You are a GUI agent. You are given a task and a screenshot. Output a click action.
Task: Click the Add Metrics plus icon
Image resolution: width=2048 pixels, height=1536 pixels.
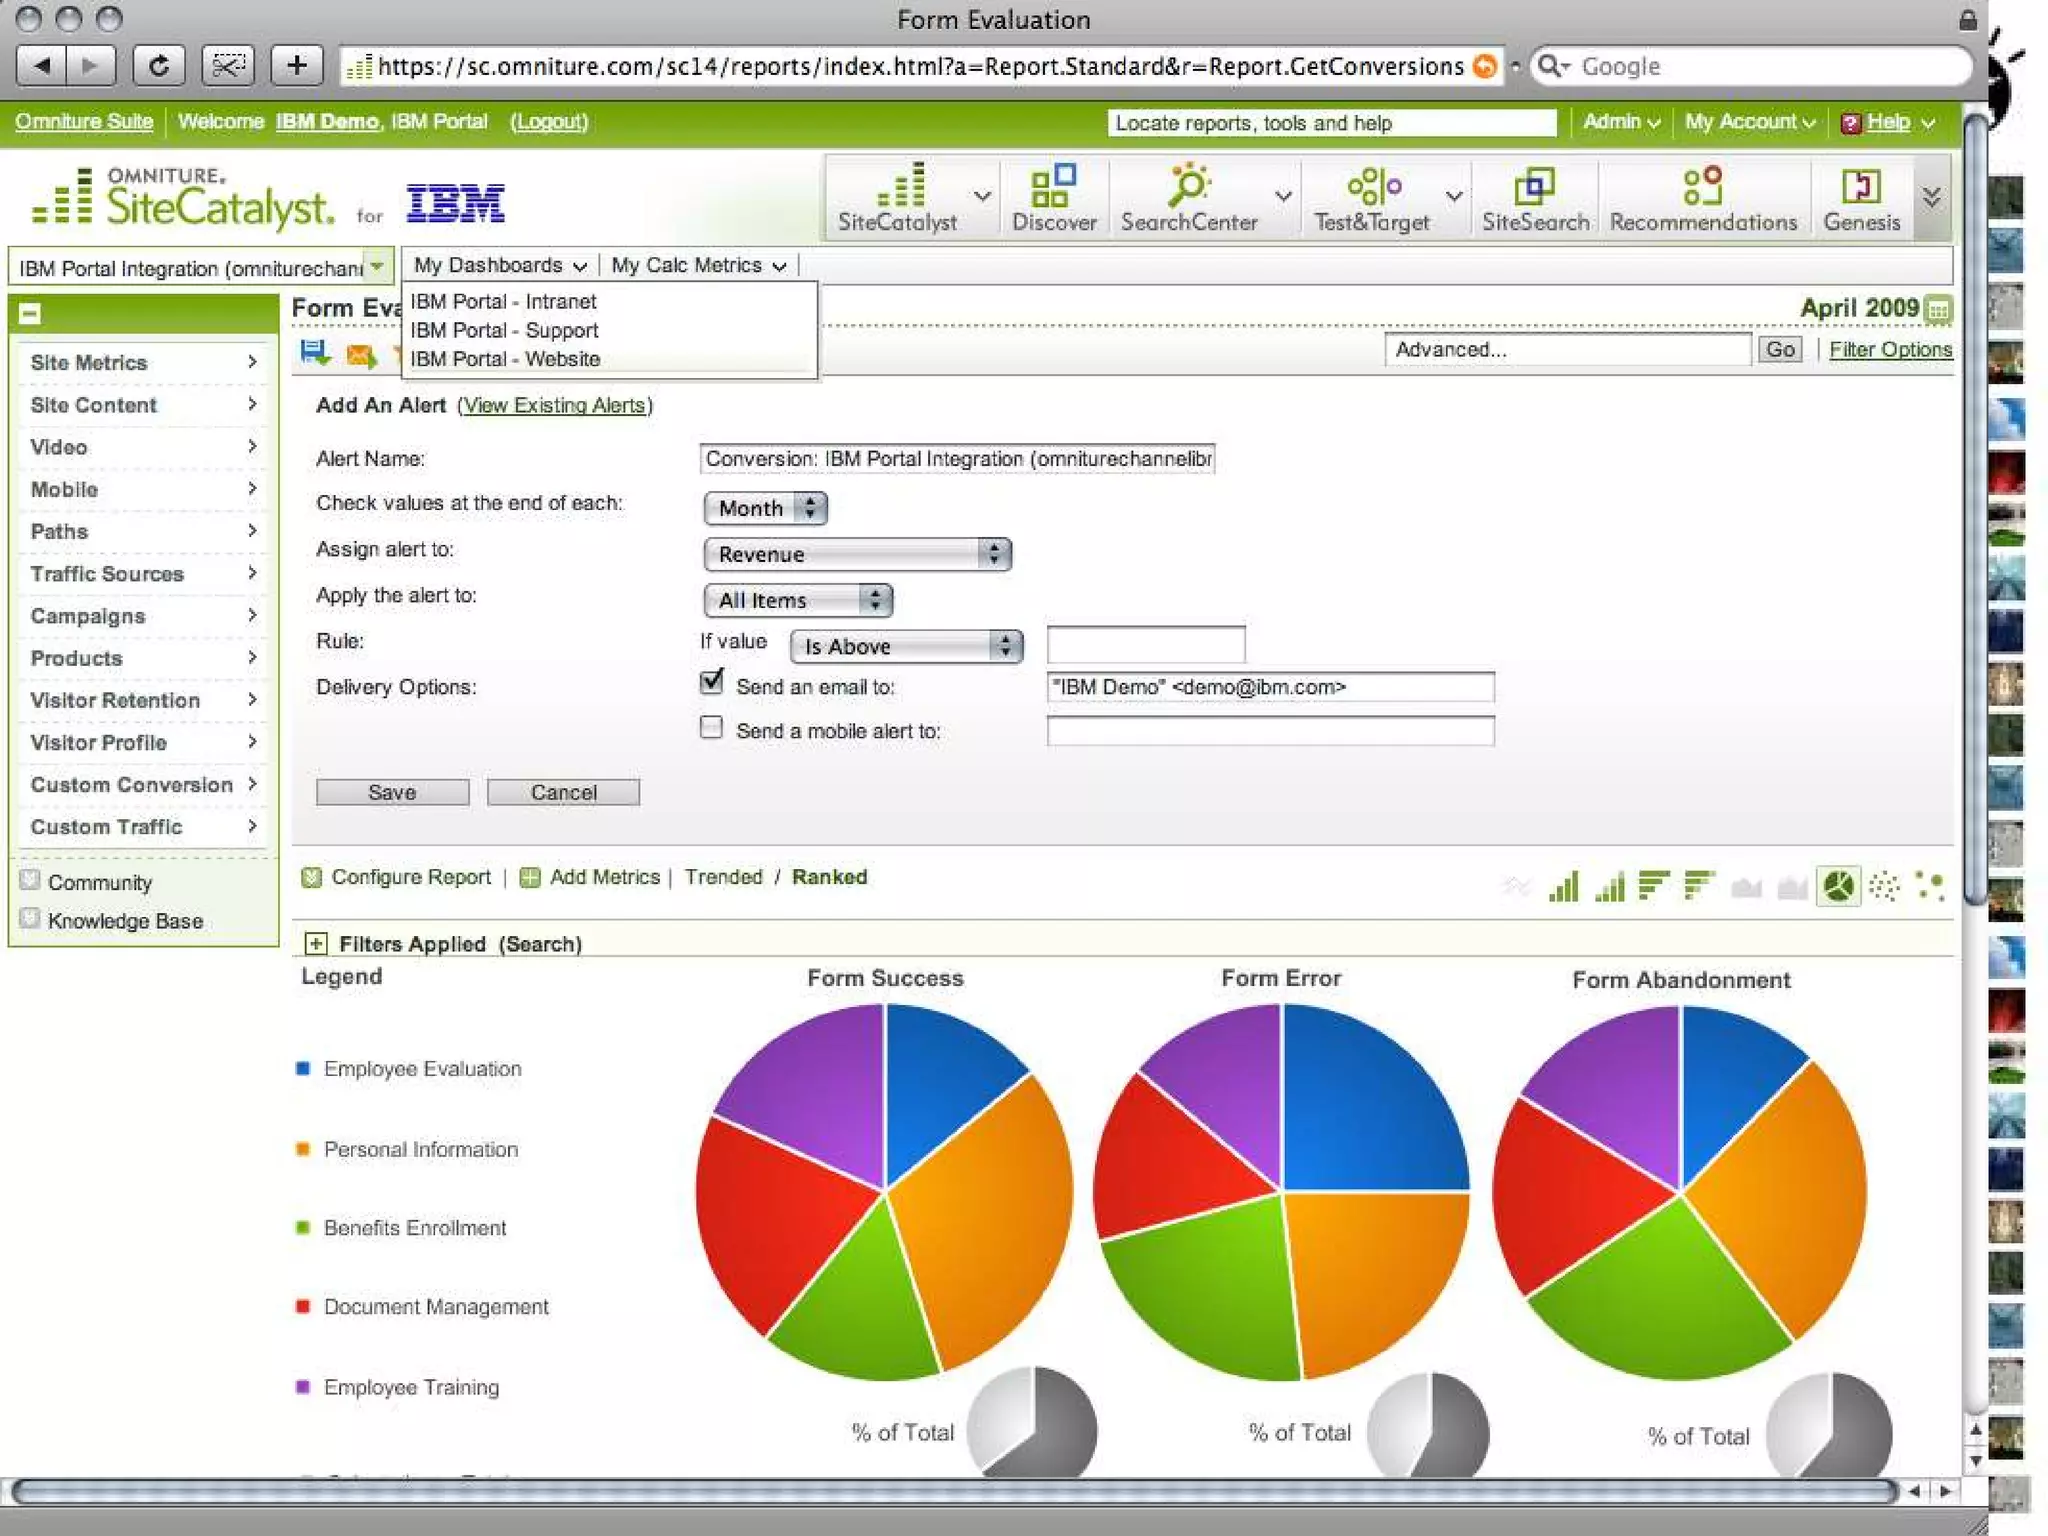[530, 877]
